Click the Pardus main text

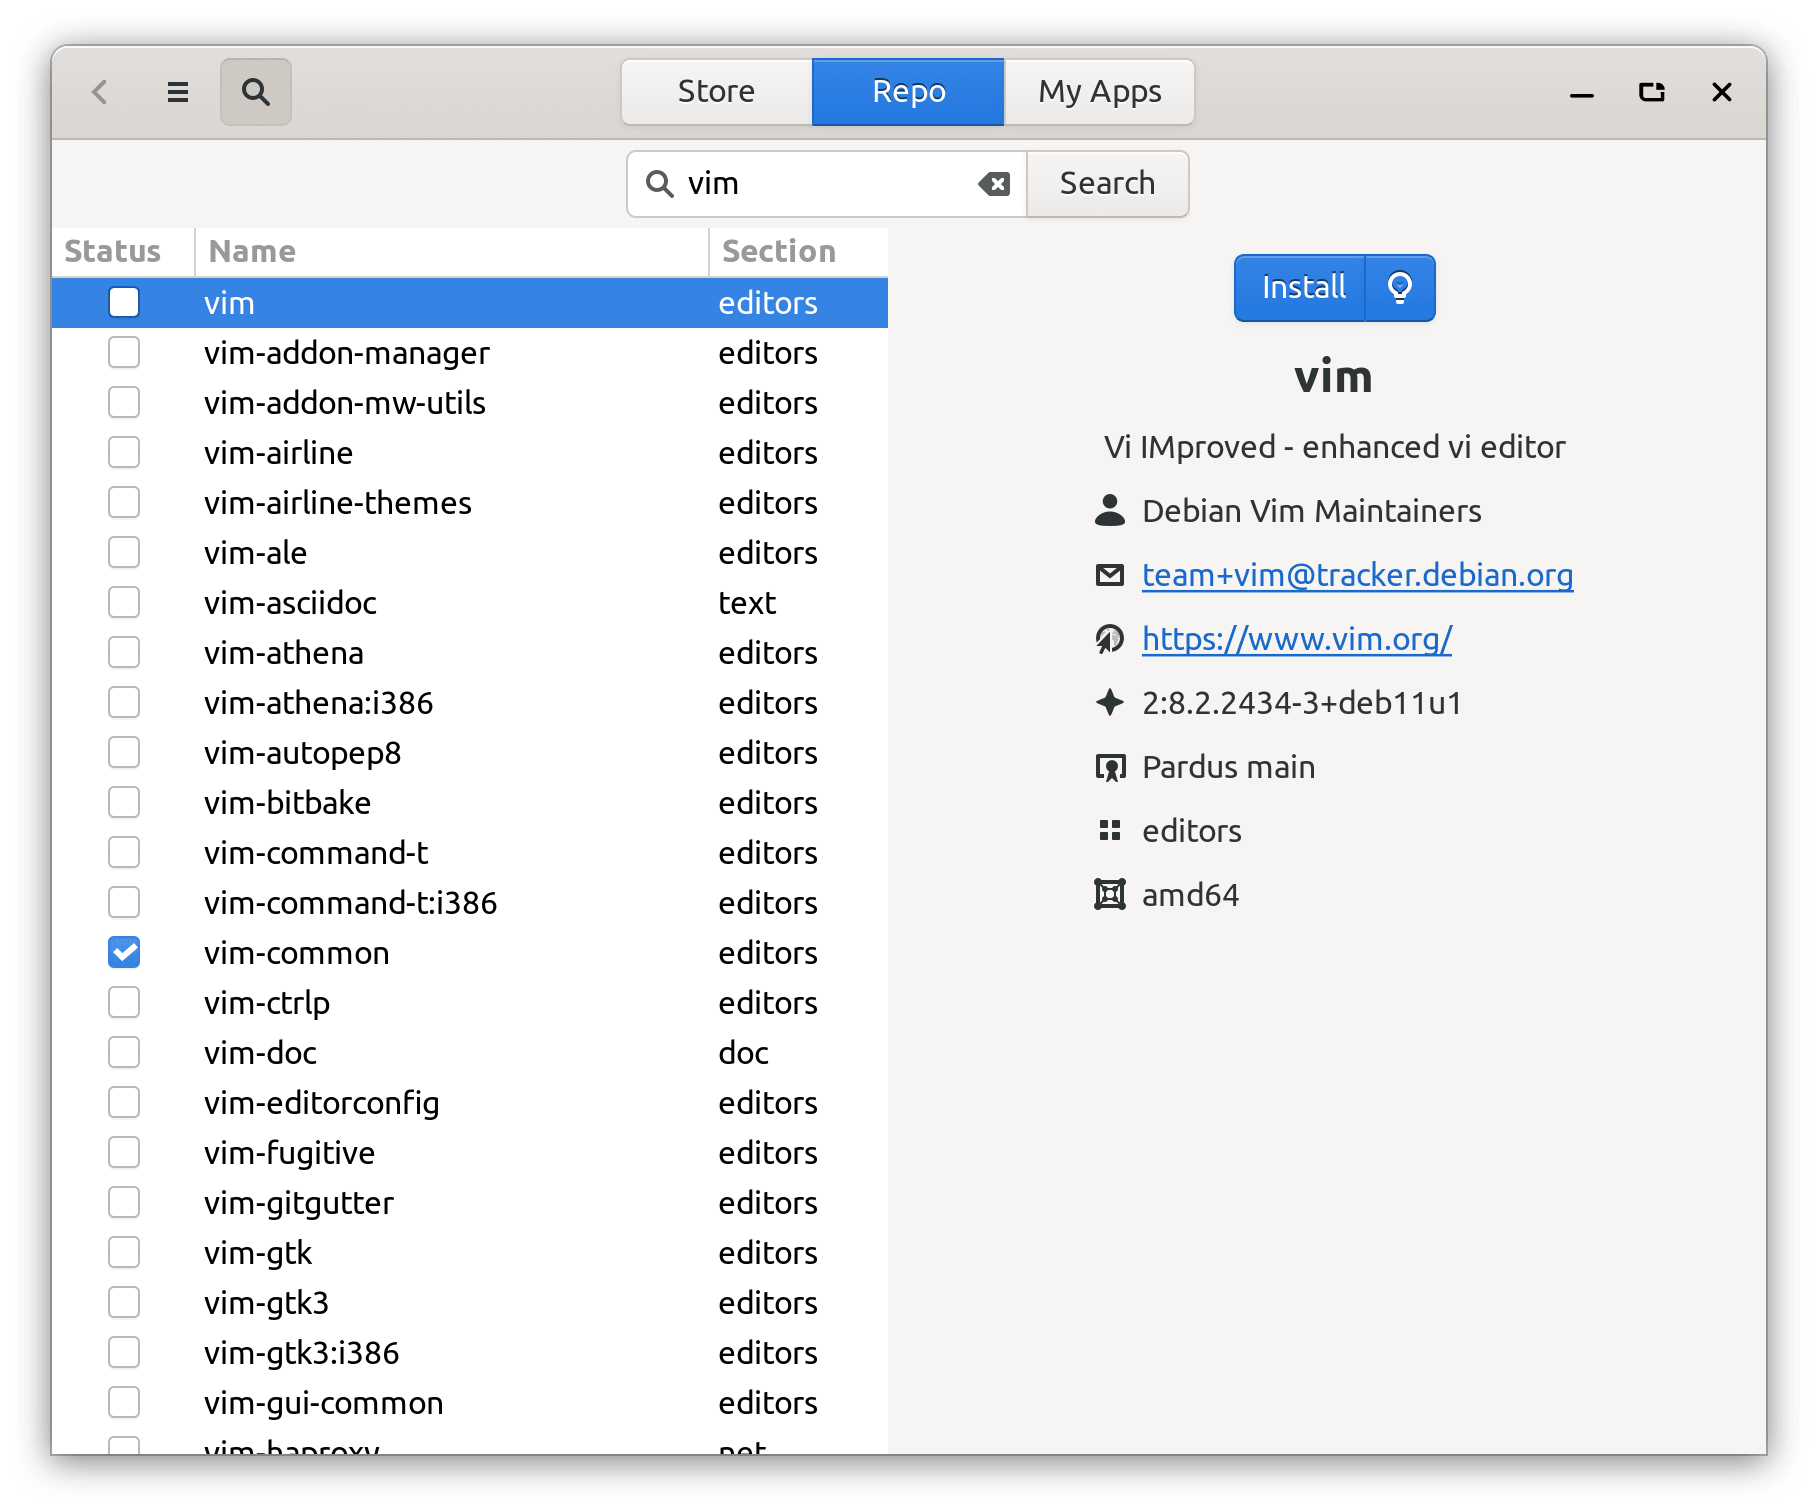pos(1228,766)
